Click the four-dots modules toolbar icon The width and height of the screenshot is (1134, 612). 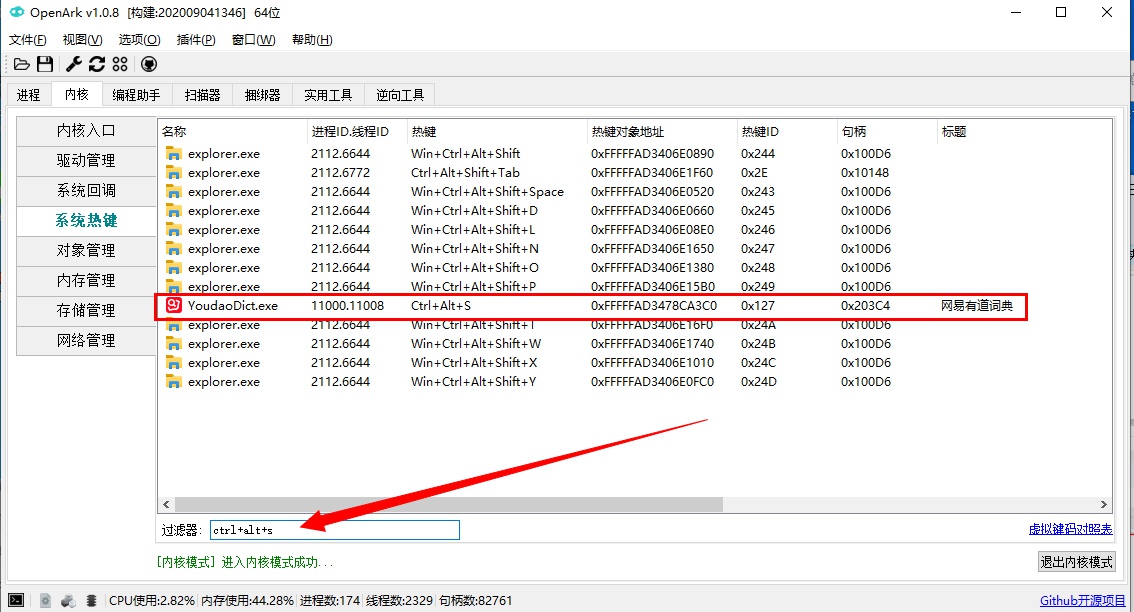[120, 63]
